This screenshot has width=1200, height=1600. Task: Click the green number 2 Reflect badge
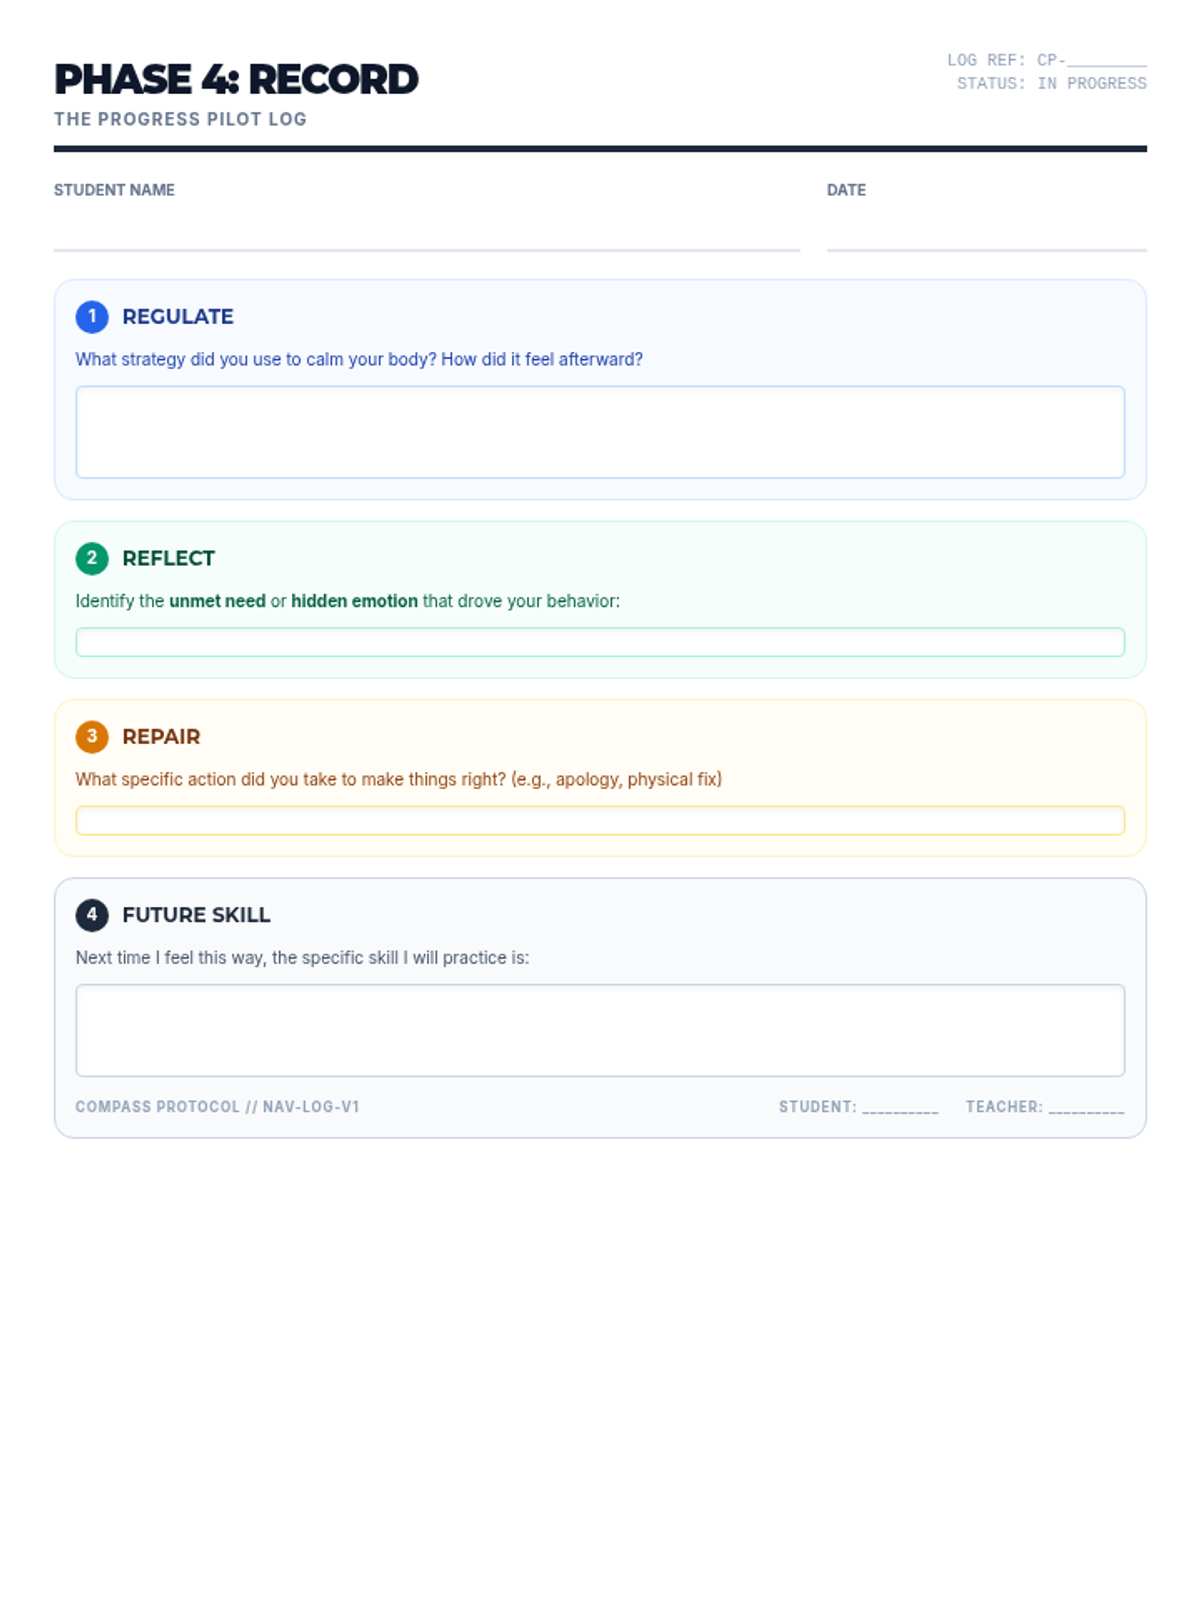point(92,558)
